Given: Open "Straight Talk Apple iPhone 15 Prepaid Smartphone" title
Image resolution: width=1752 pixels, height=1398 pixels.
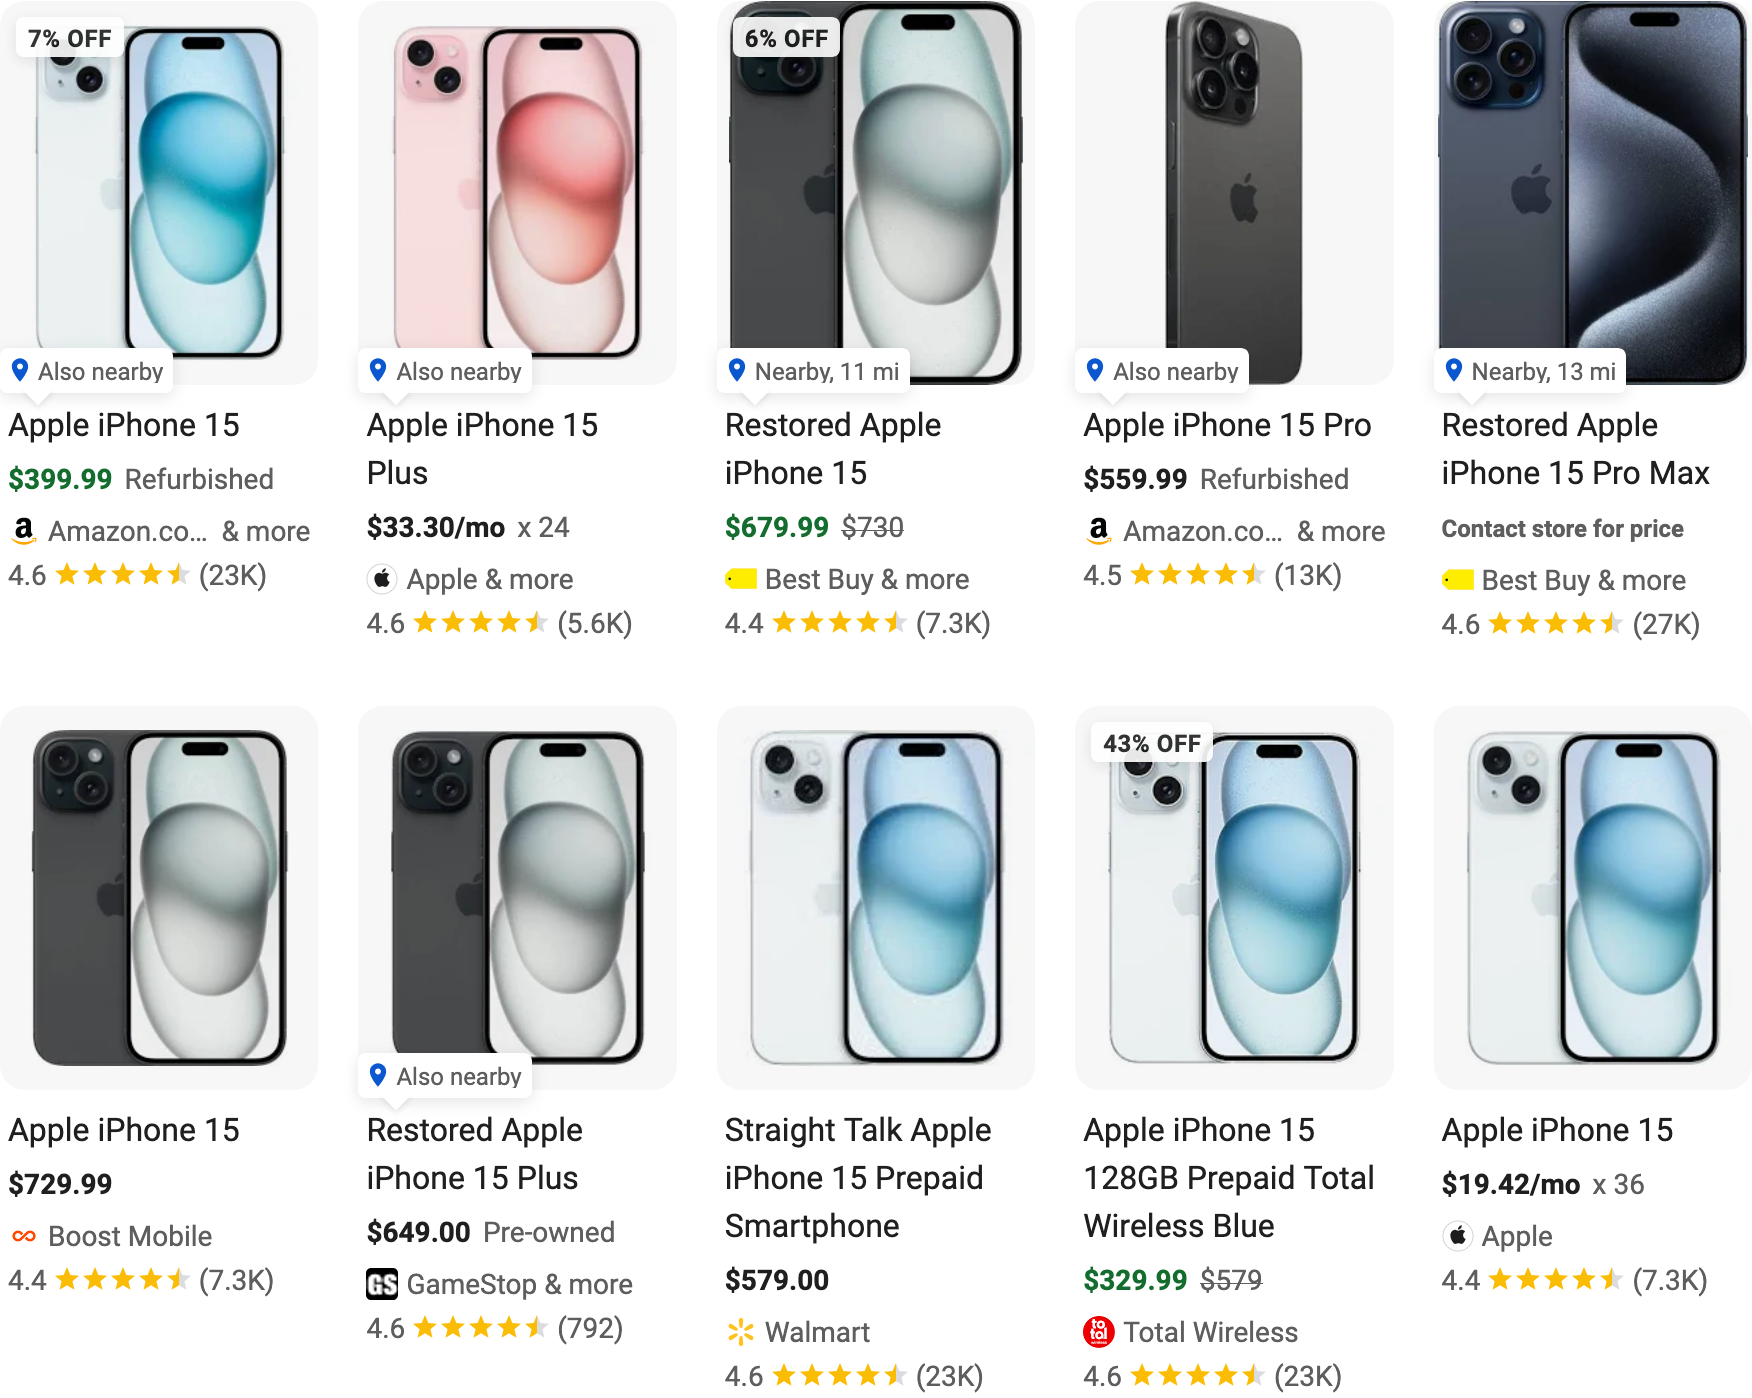Looking at the screenshot, I should 857,1178.
